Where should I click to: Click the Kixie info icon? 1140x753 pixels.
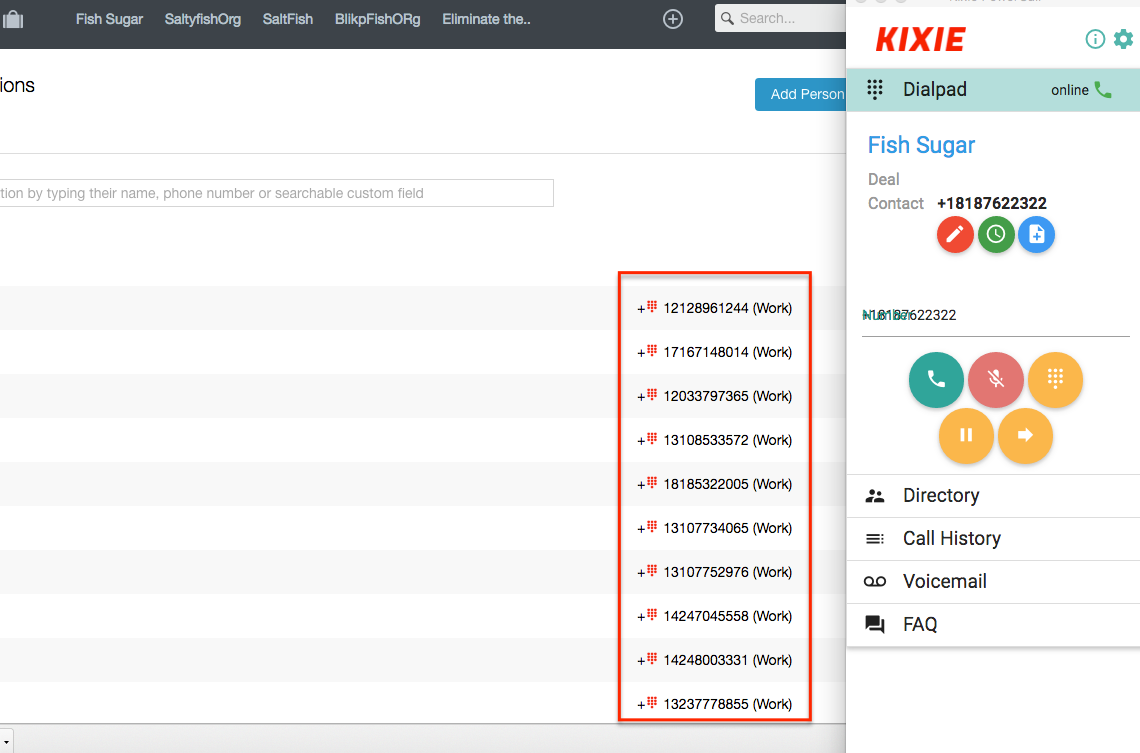1095,39
